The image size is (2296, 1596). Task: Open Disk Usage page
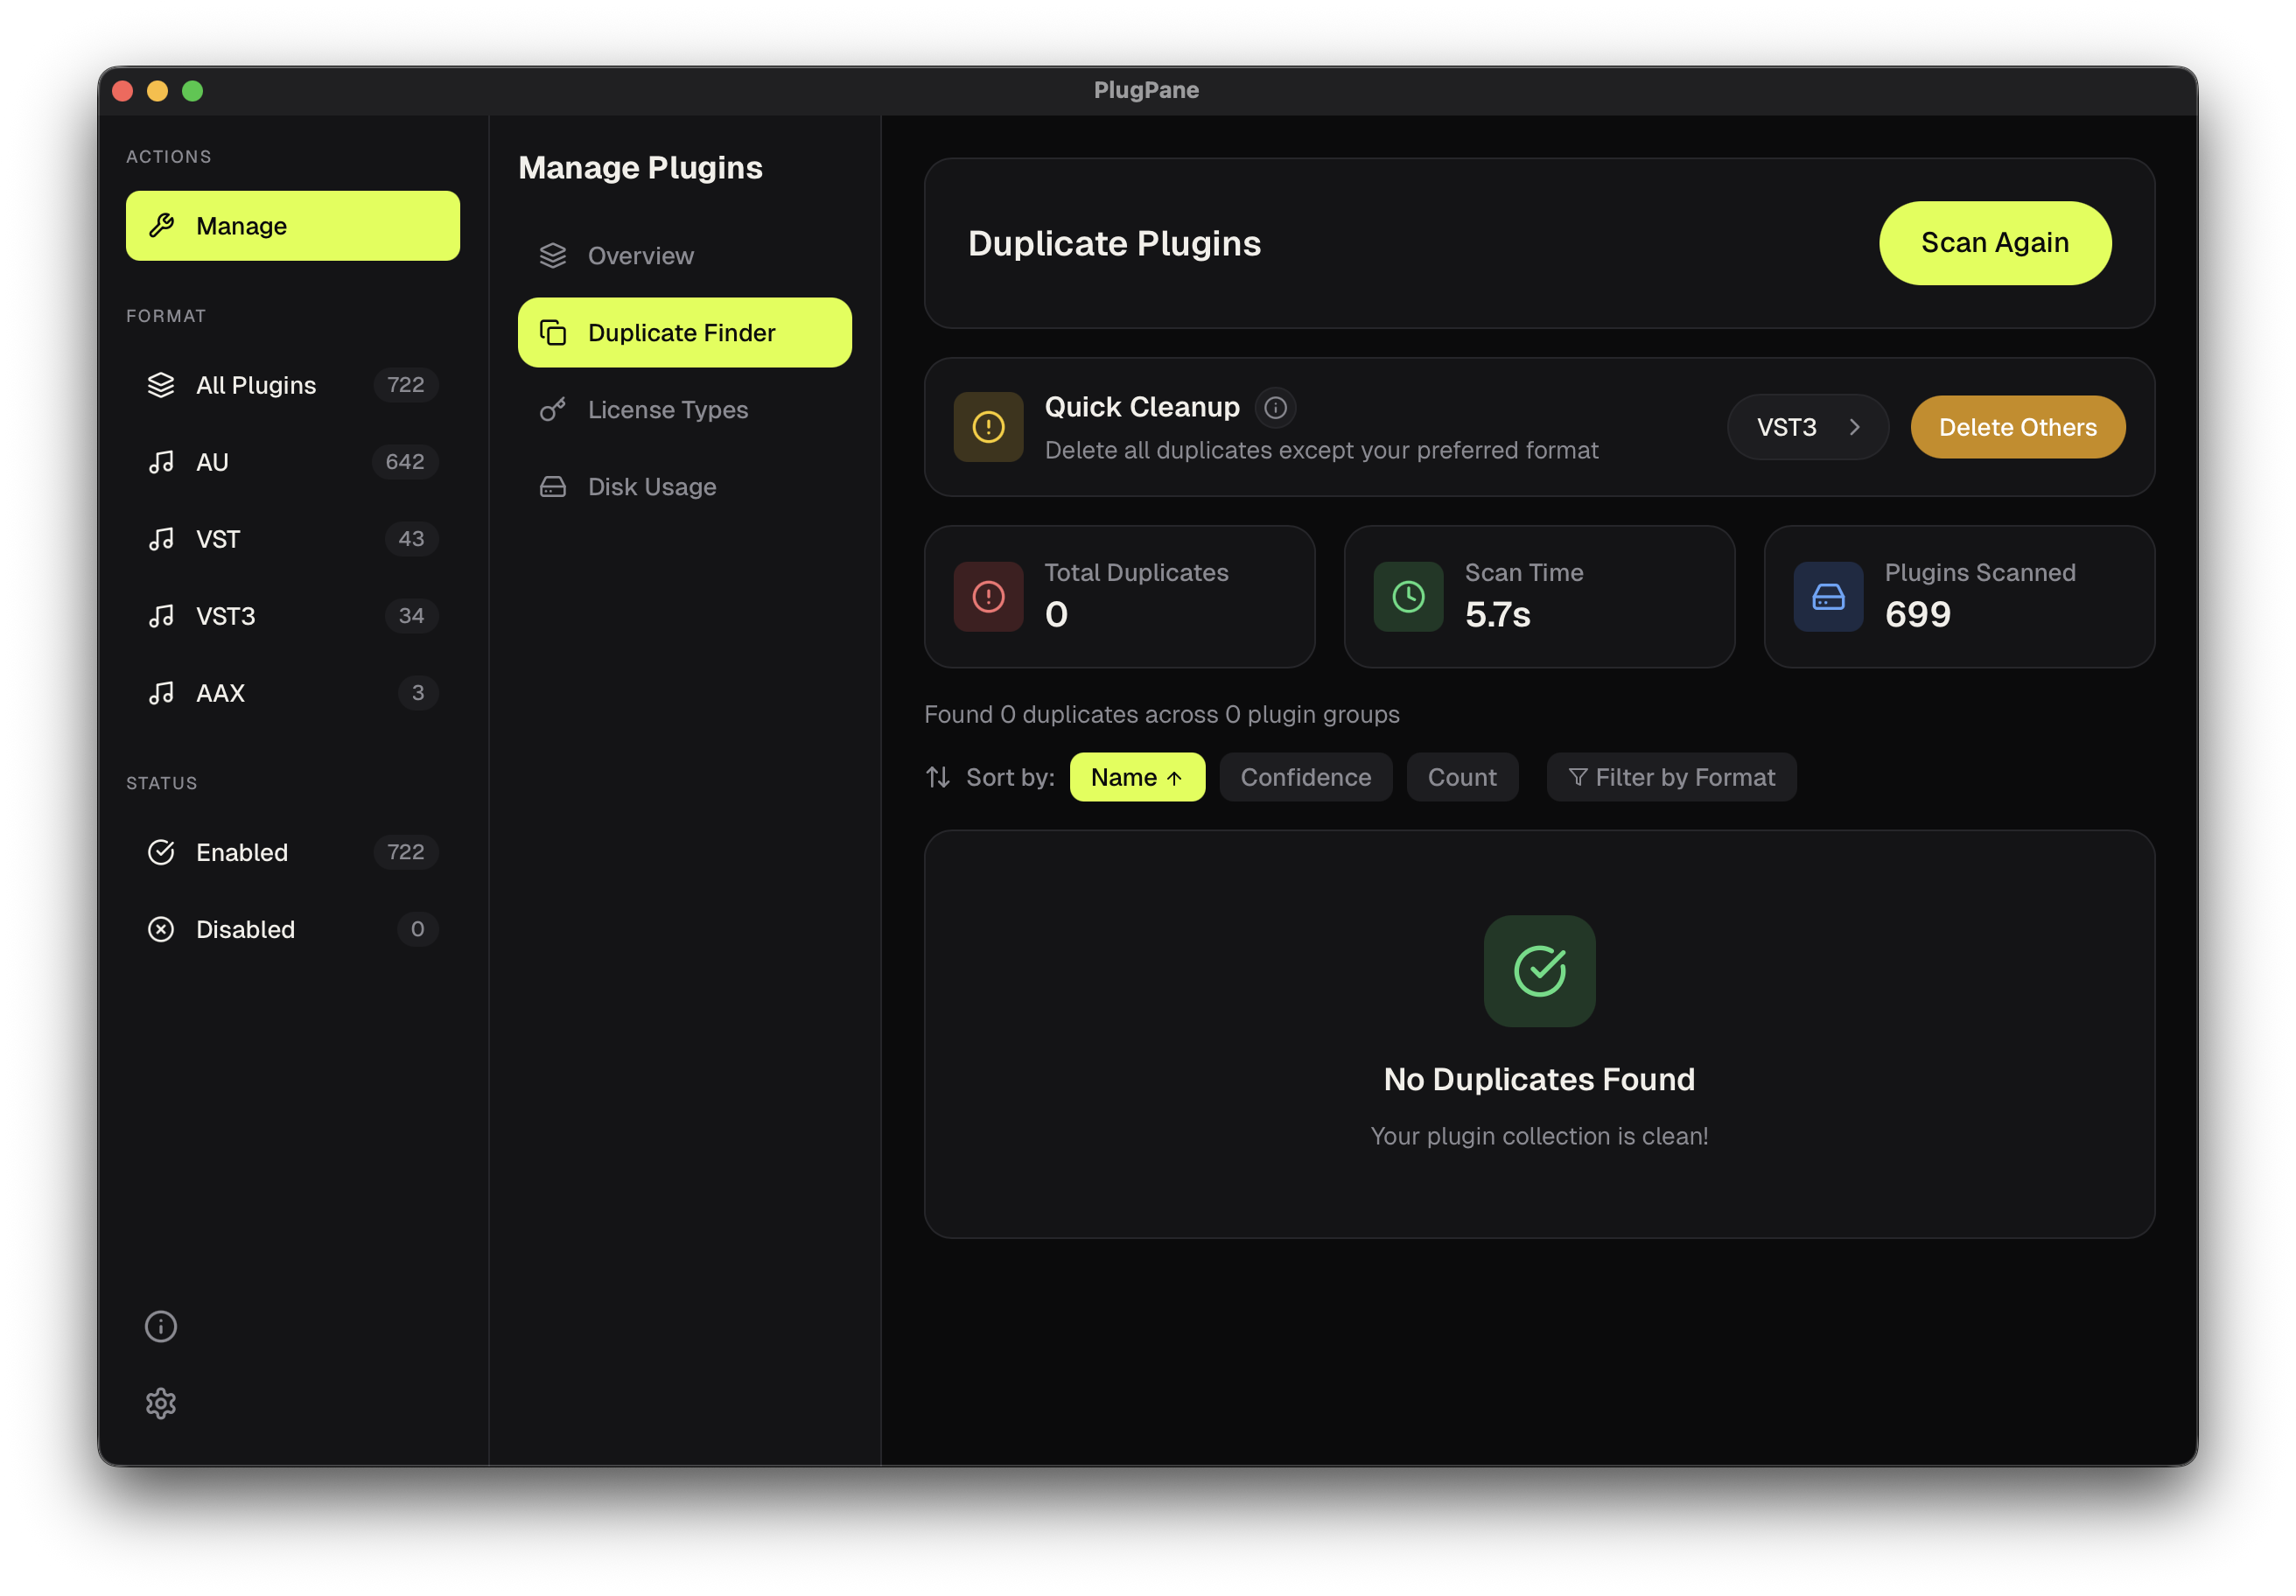click(685, 487)
